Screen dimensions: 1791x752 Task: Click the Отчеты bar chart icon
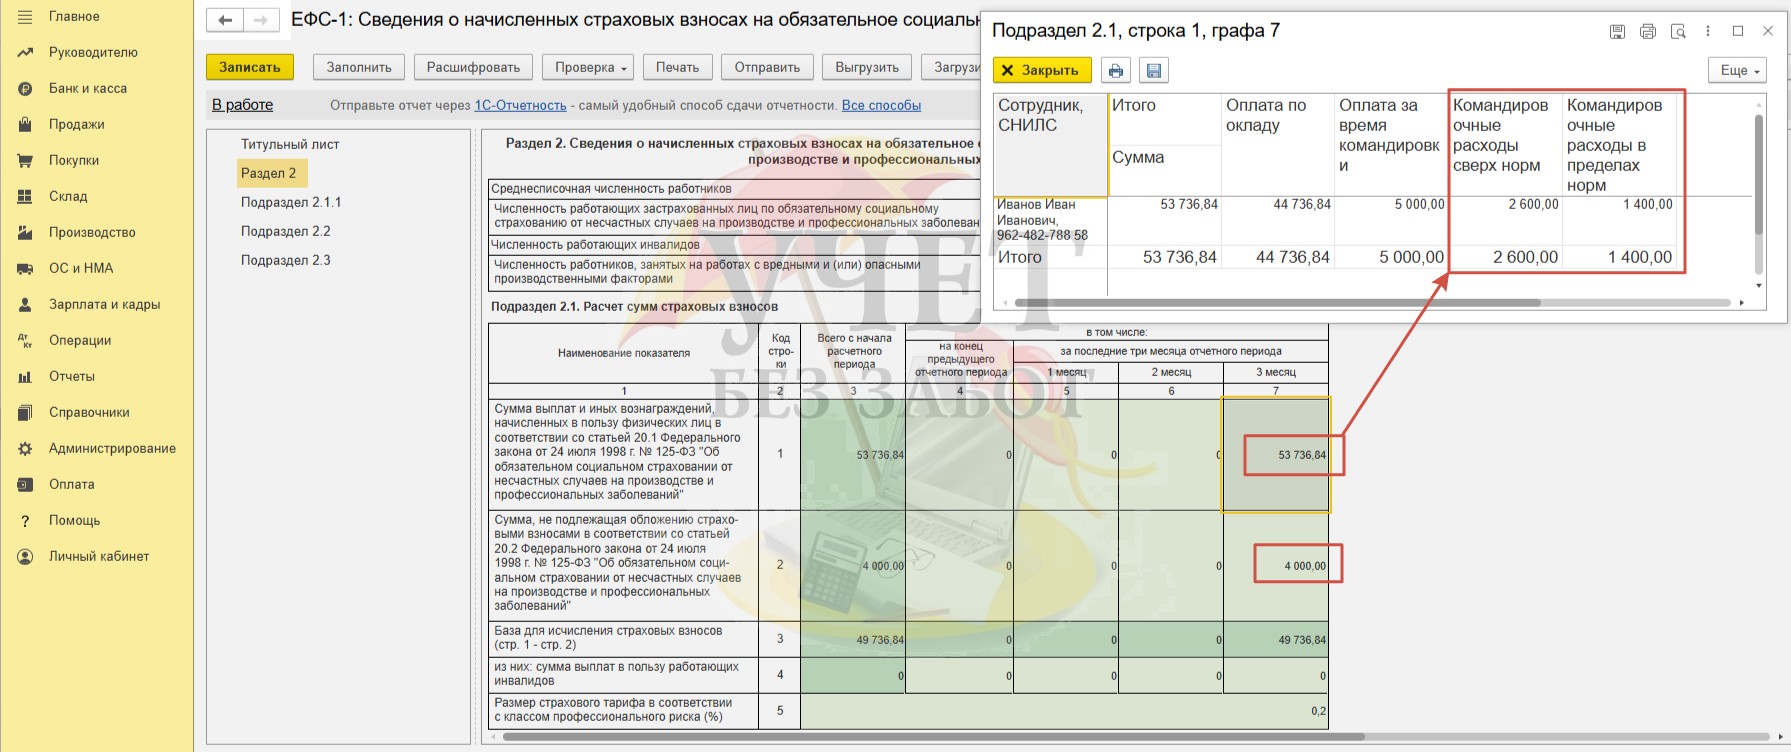[25, 376]
